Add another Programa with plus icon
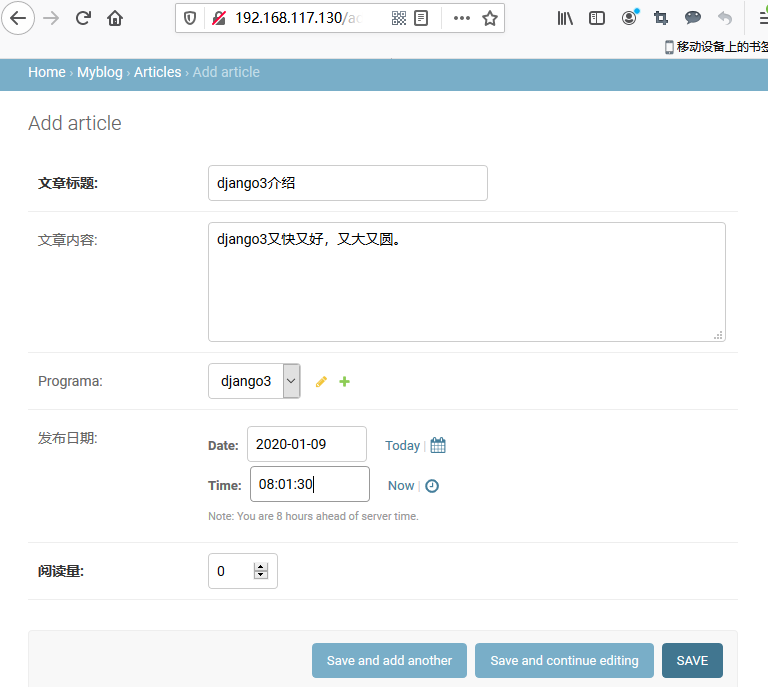Screen dimensions: 768x687 point(344,381)
